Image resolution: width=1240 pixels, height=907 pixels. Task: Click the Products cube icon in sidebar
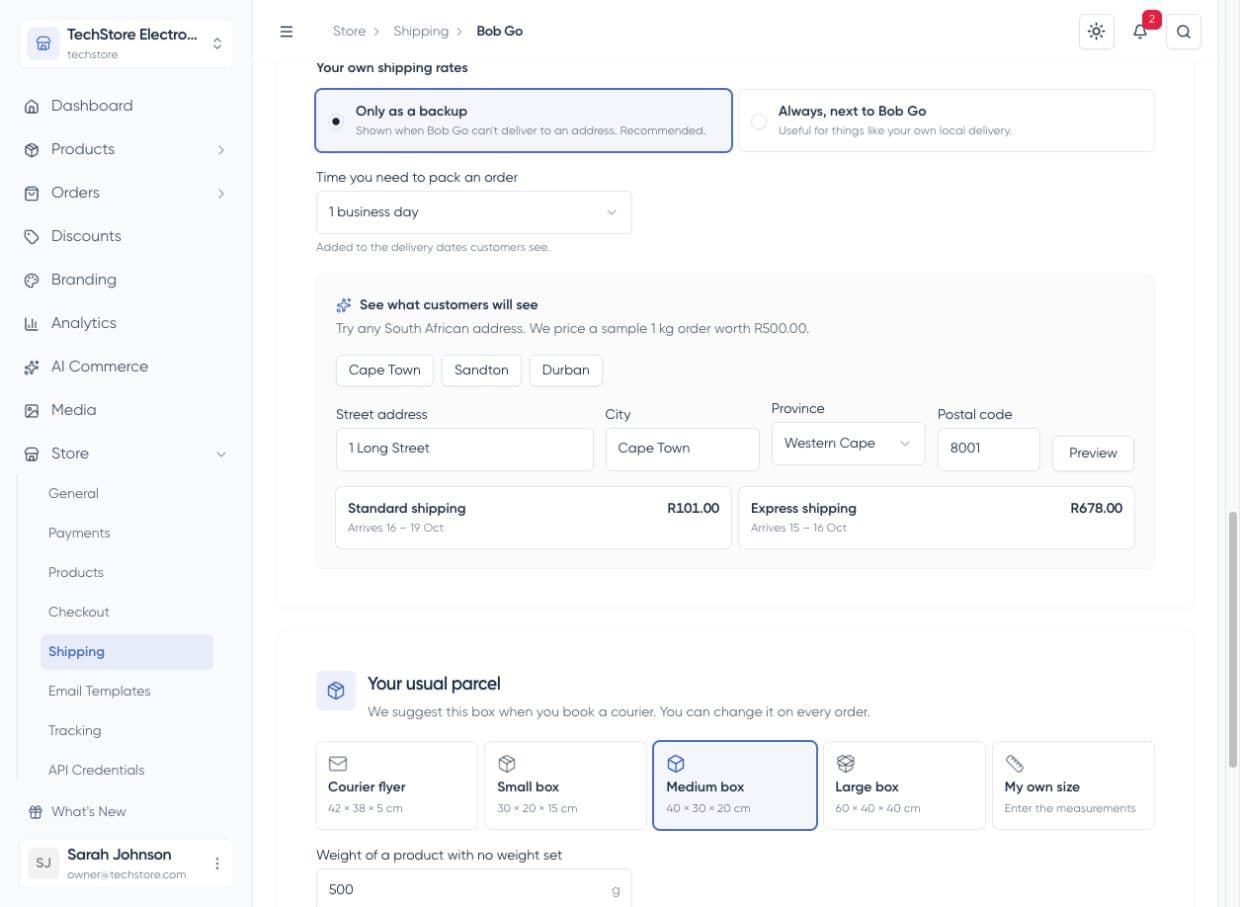pyautogui.click(x=32, y=150)
